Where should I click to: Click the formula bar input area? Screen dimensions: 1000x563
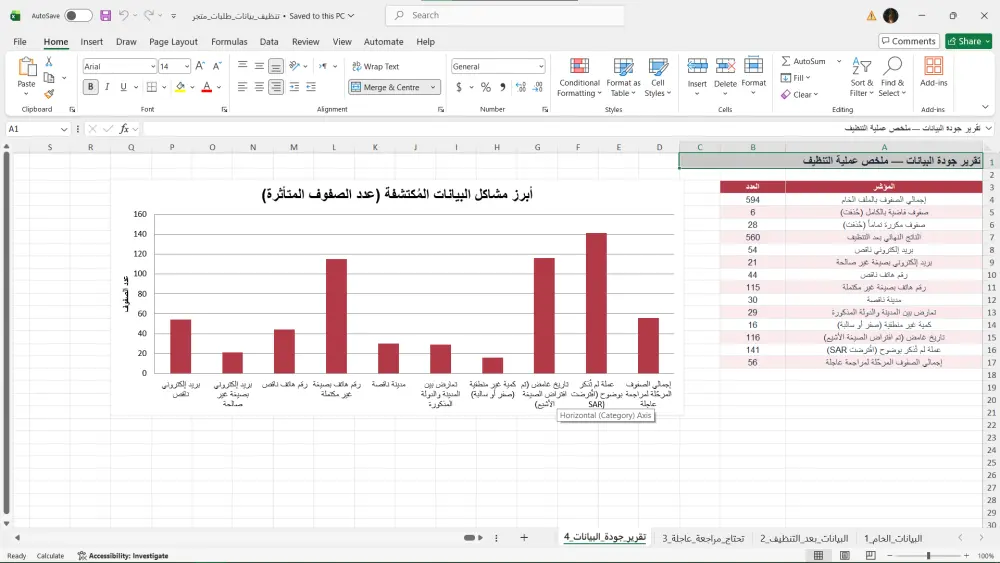pos(561,129)
